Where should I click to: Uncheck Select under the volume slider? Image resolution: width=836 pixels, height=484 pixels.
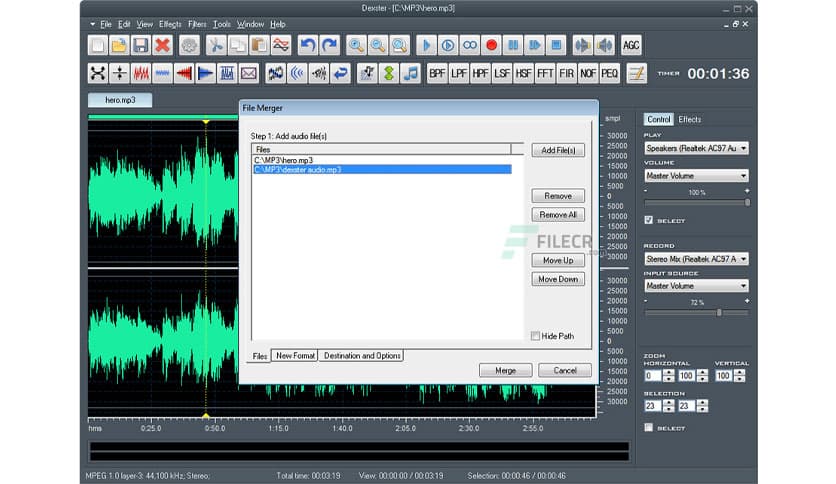tap(648, 220)
